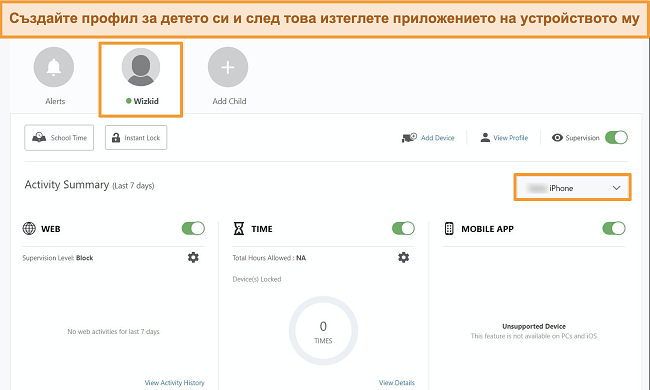The image size is (650, 390).
Task: Click the Activity Summary heading
Action: [x=67, y=184]
